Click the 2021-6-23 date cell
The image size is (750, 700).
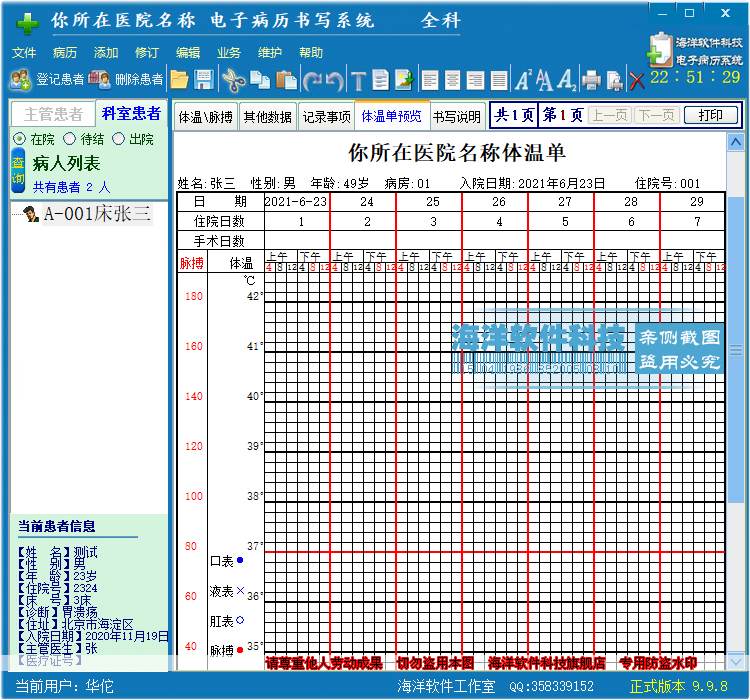tap(296, 201)
